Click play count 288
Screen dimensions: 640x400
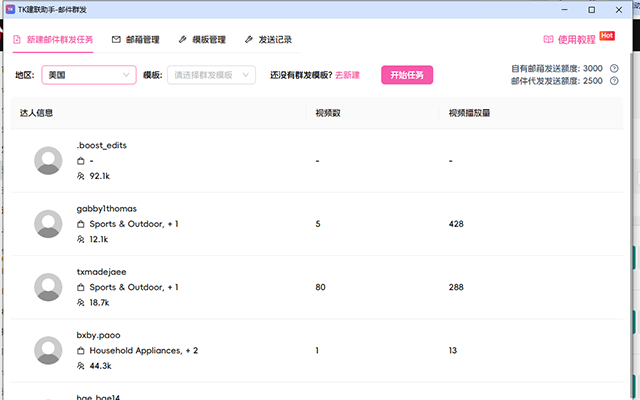click(x=456, y=287)
